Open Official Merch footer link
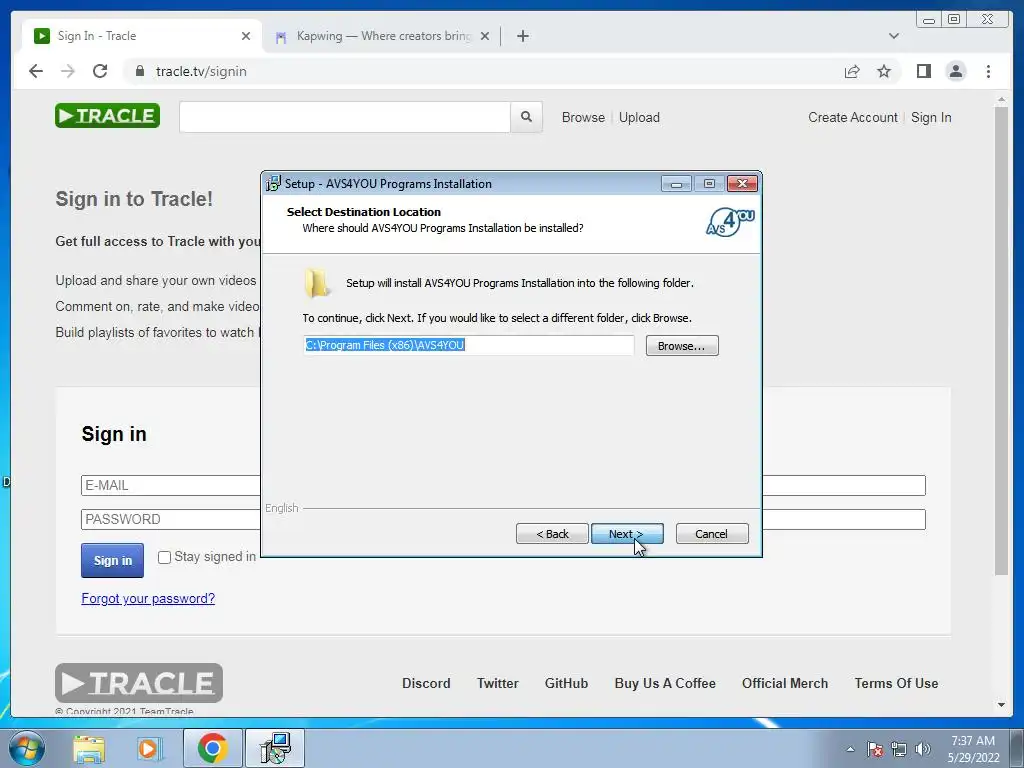Viewport: 1024px width, 768px height. (785, 683)
